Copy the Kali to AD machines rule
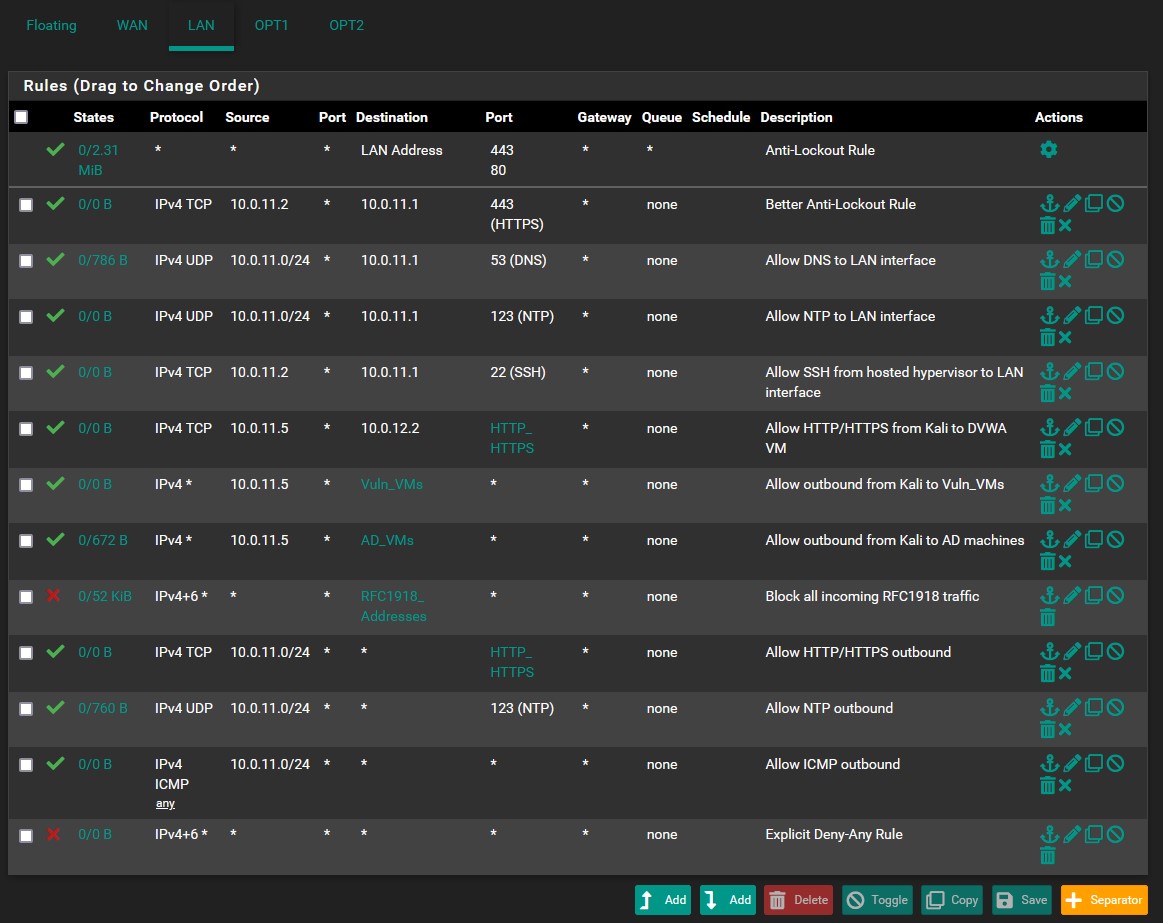 (x=1094, y=540)
